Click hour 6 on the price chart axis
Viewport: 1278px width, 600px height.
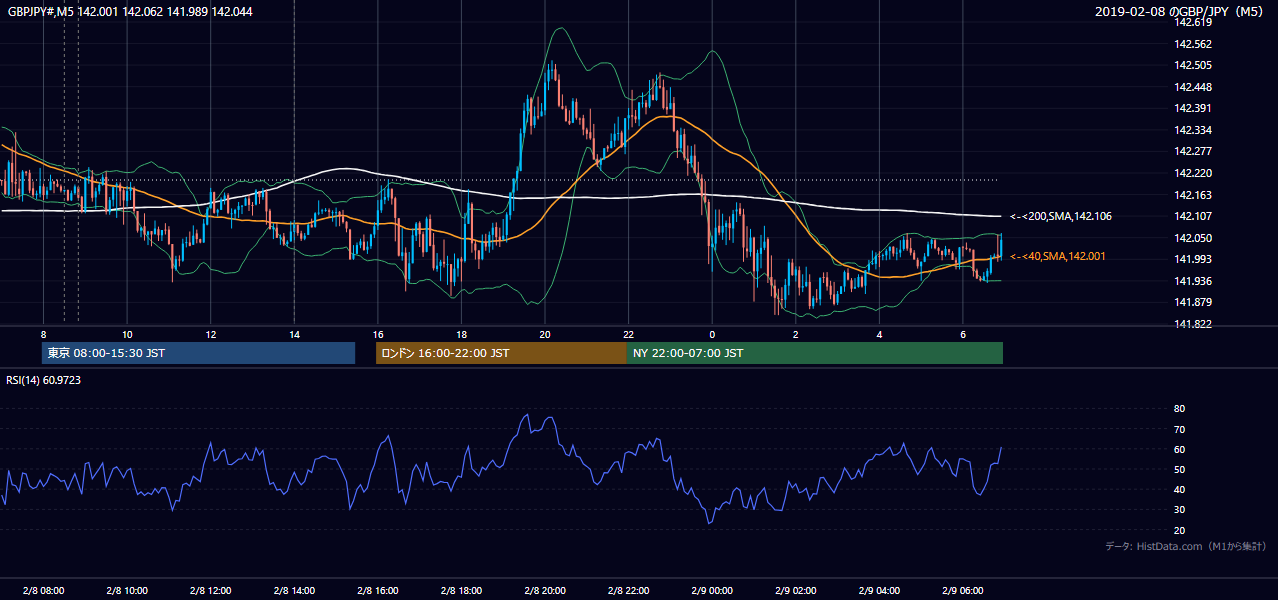tap(963, 334)
